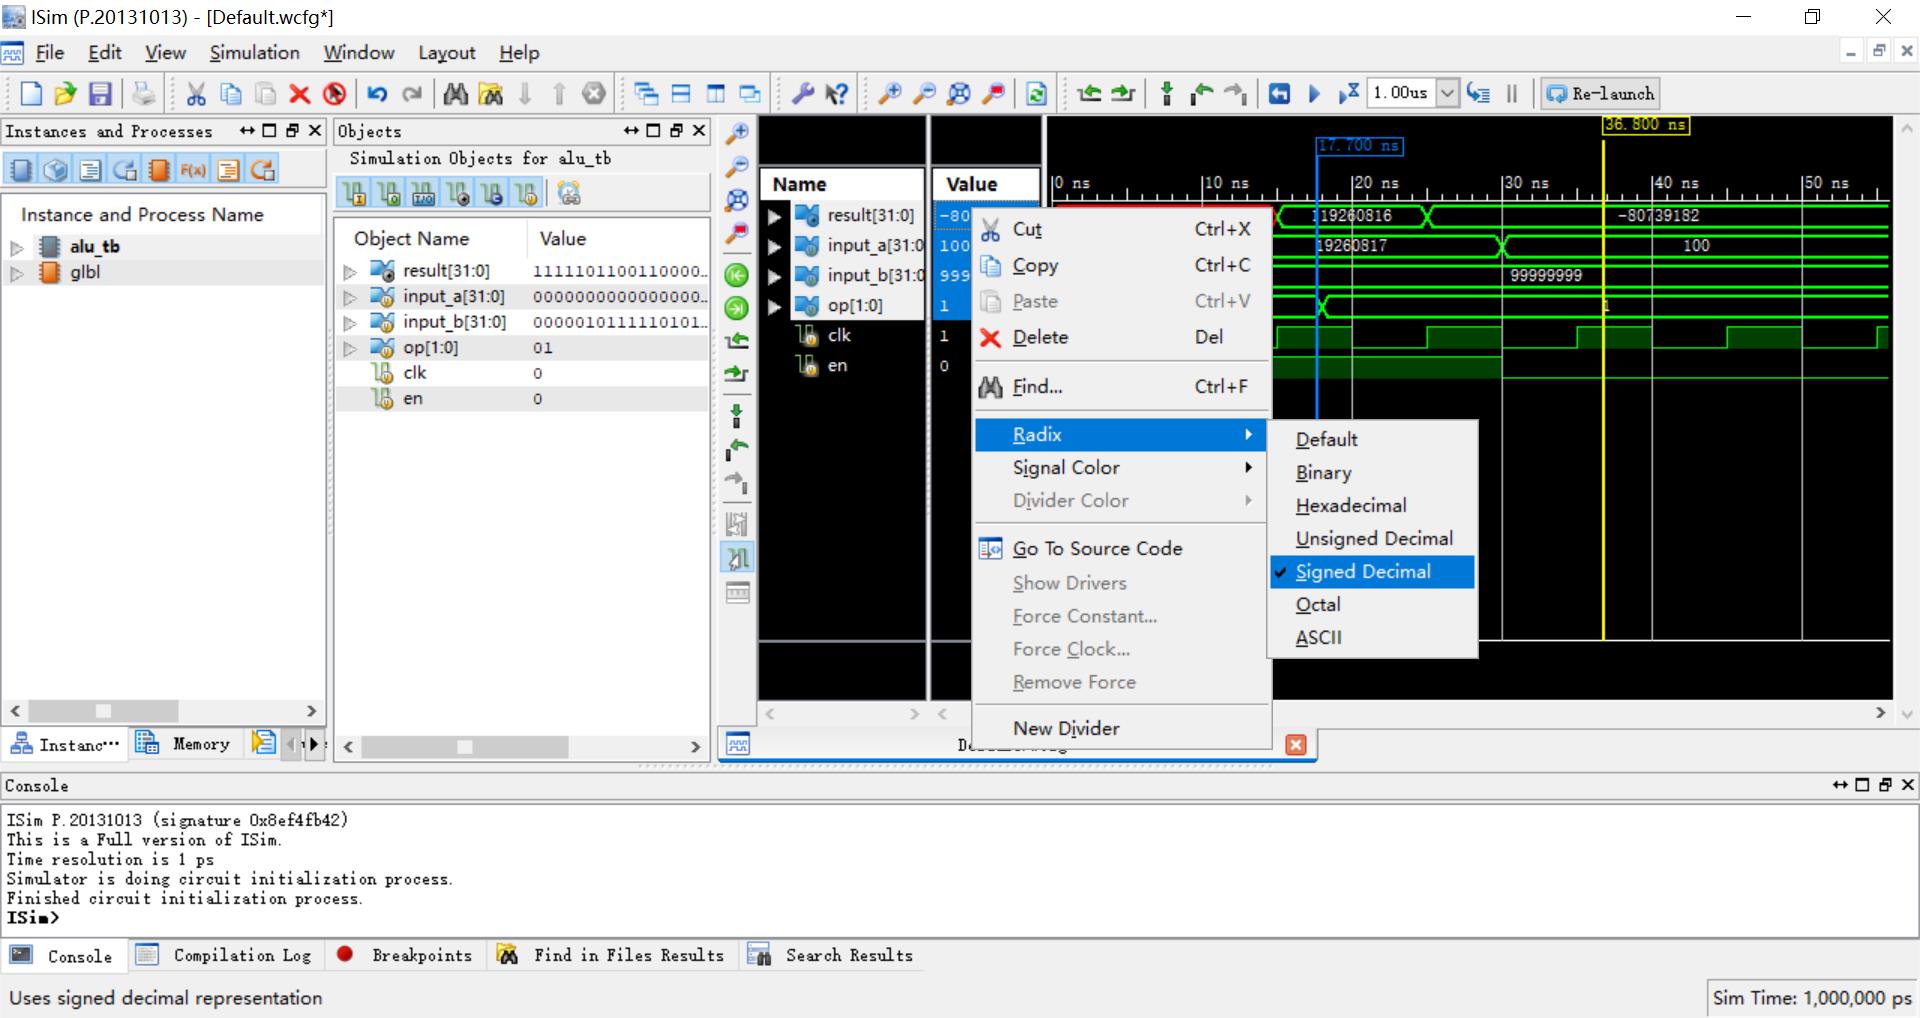Click the wrench preferences icon
This screenshot has height=1018, width=1920.
[802, 94]
